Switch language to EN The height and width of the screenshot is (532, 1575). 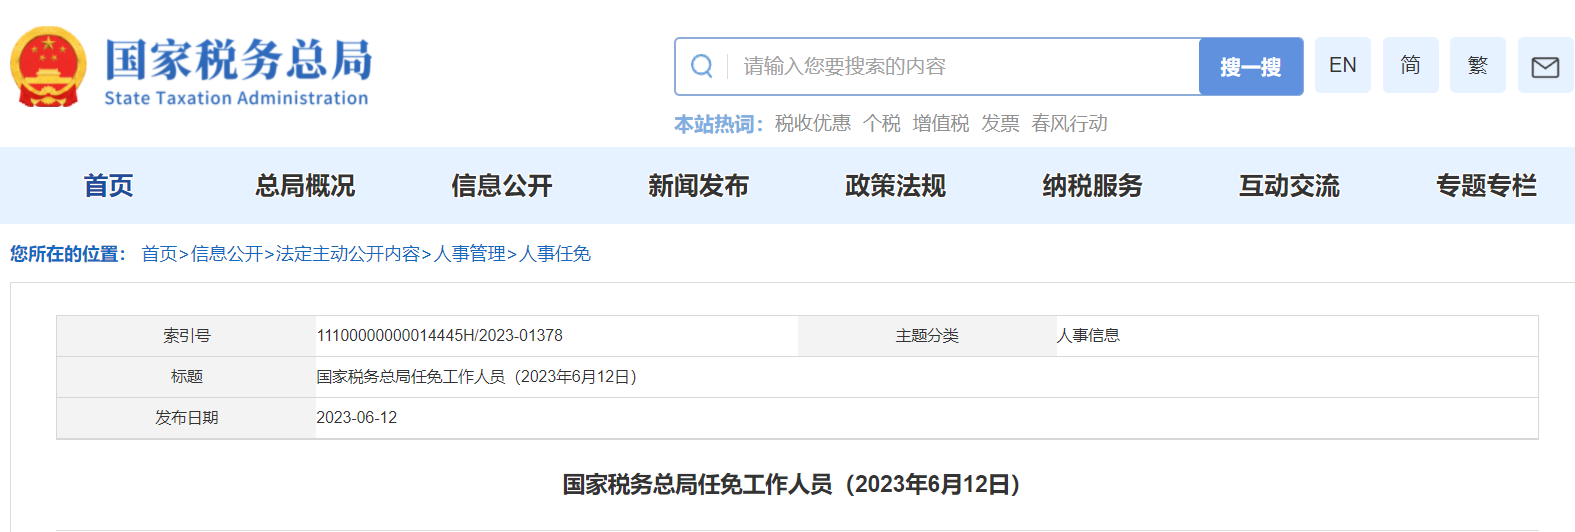click(1342, 65)
